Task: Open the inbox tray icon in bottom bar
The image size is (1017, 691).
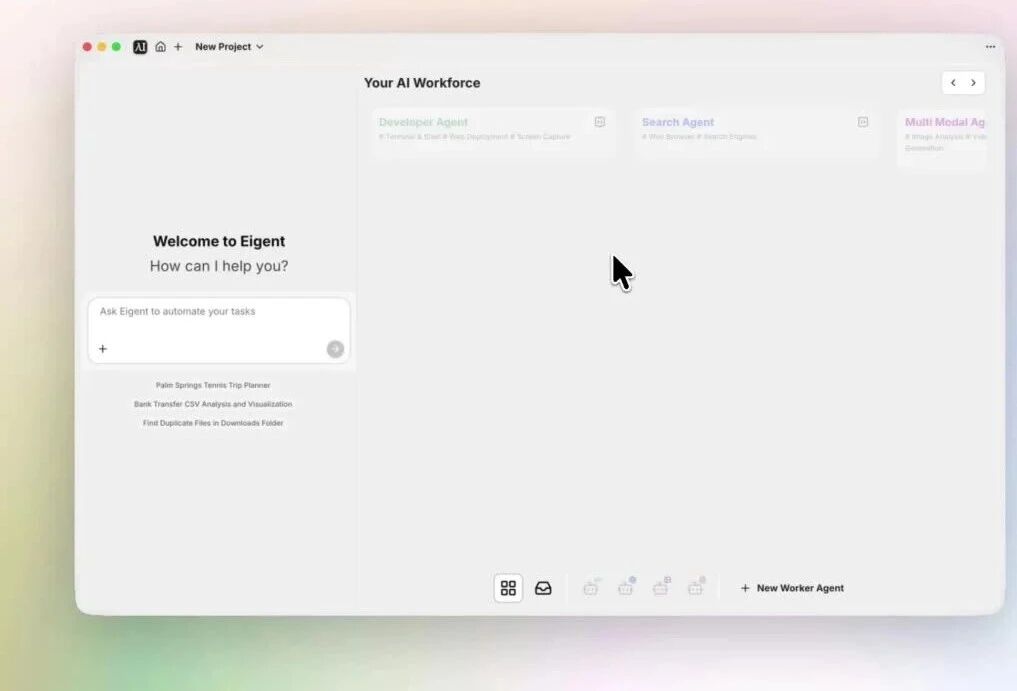Action: click(543, 588)
